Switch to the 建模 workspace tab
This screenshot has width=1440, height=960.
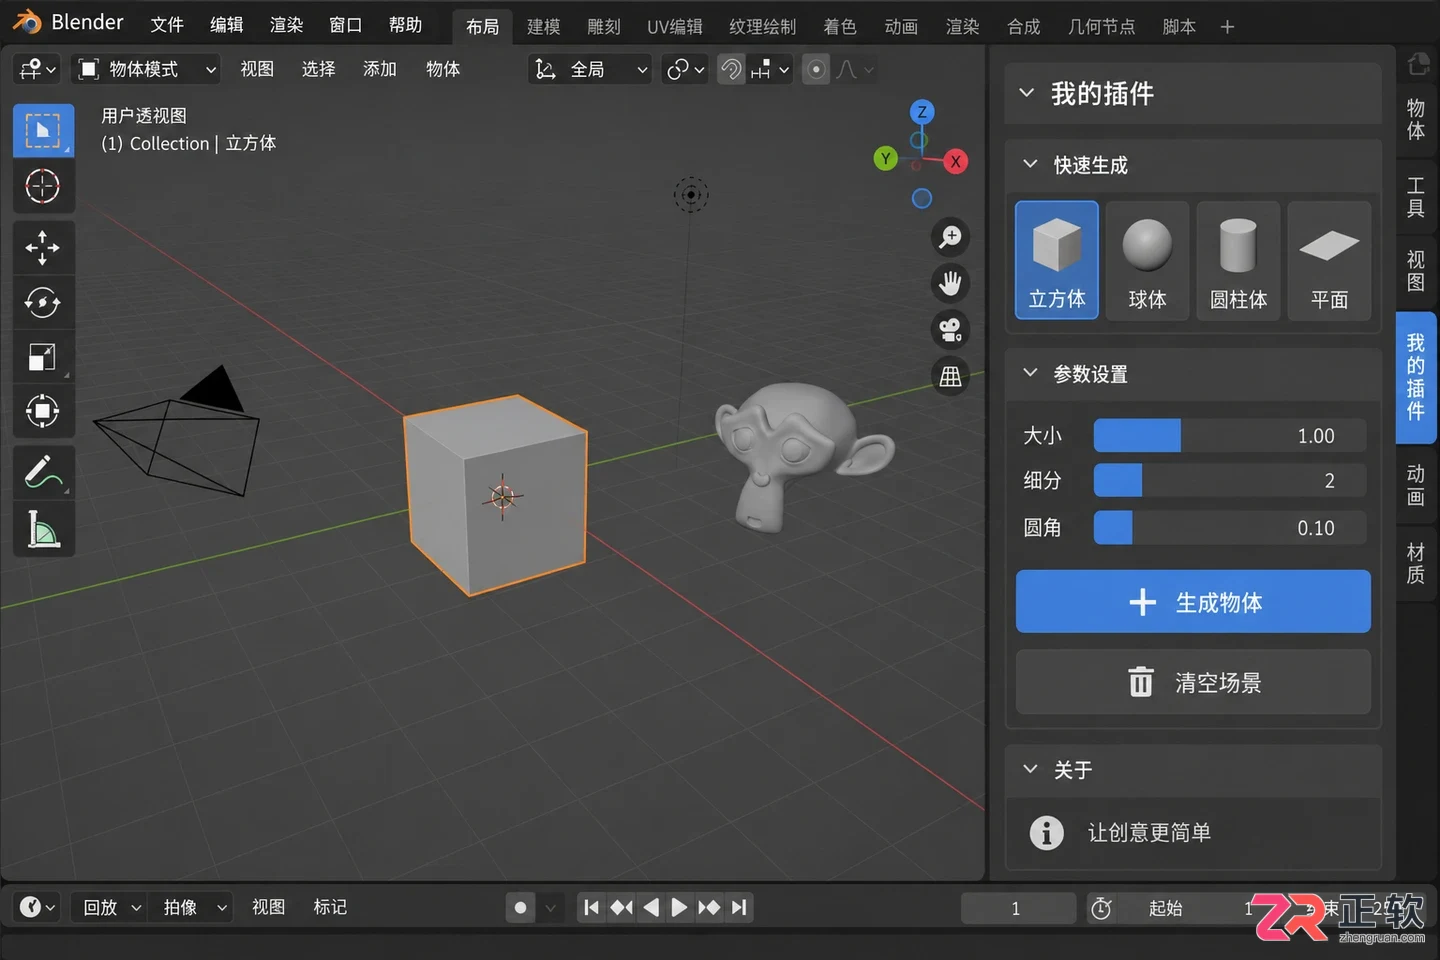pos(544,27)
